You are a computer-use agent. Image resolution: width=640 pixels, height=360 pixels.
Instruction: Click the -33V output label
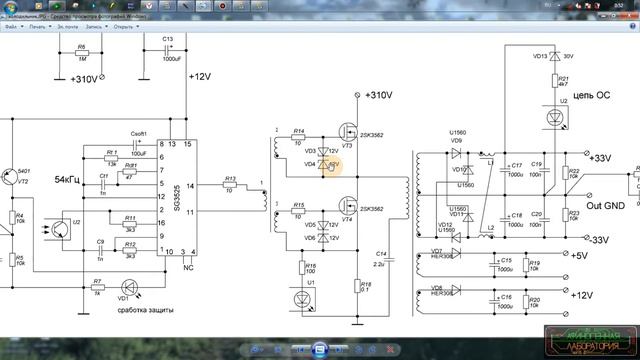pos(598,240)
